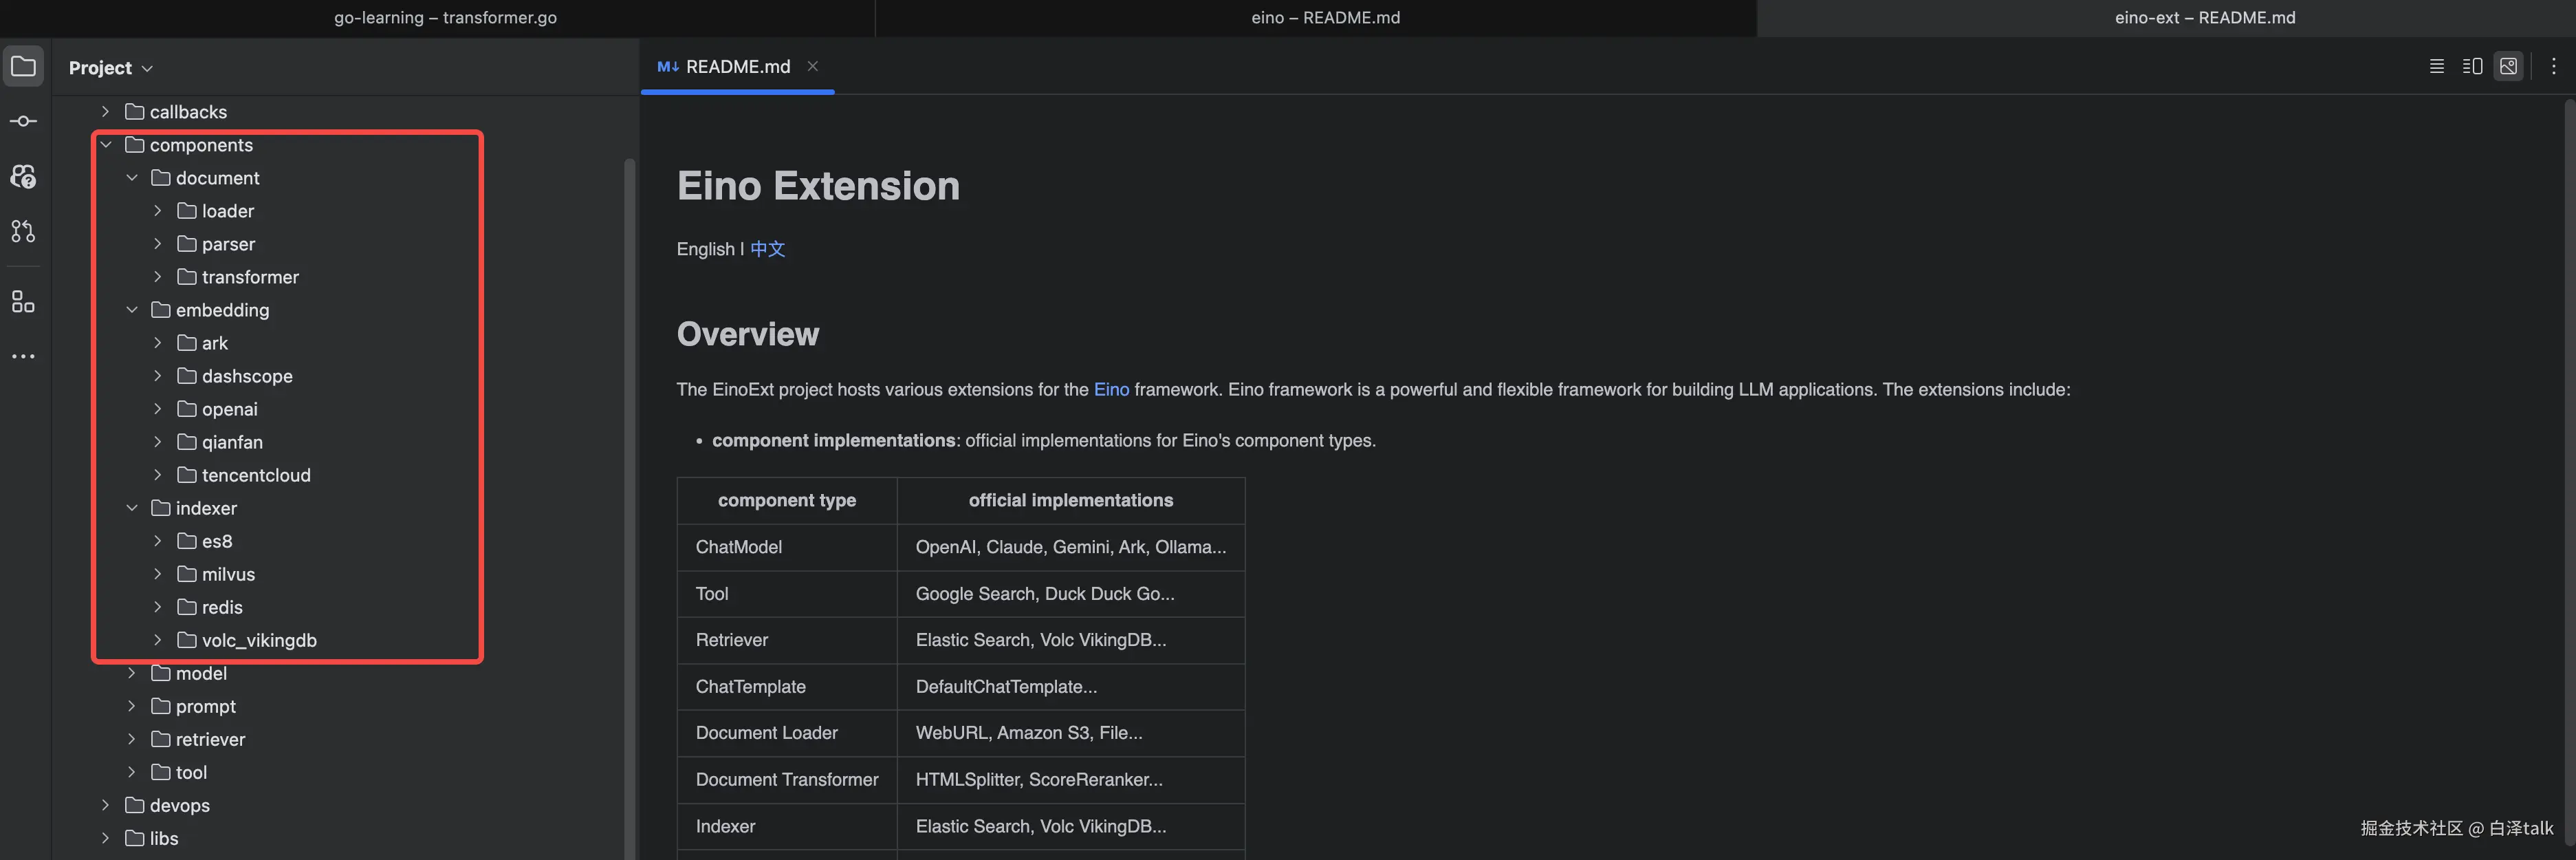
Task: Open the 中文 language link
Action: [767, 249]
